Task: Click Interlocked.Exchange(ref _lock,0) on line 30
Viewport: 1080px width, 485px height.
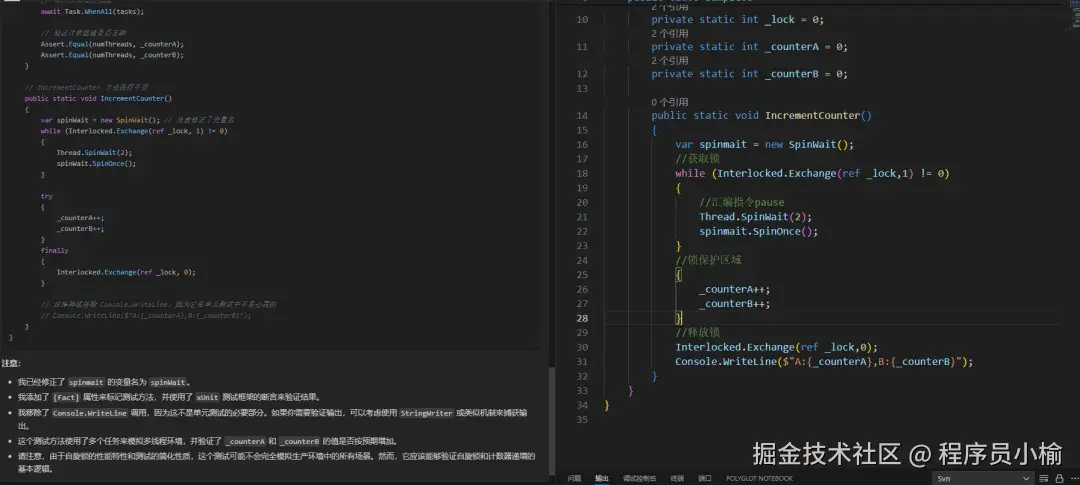Action: pyautogui.click(x=776, y=347)
